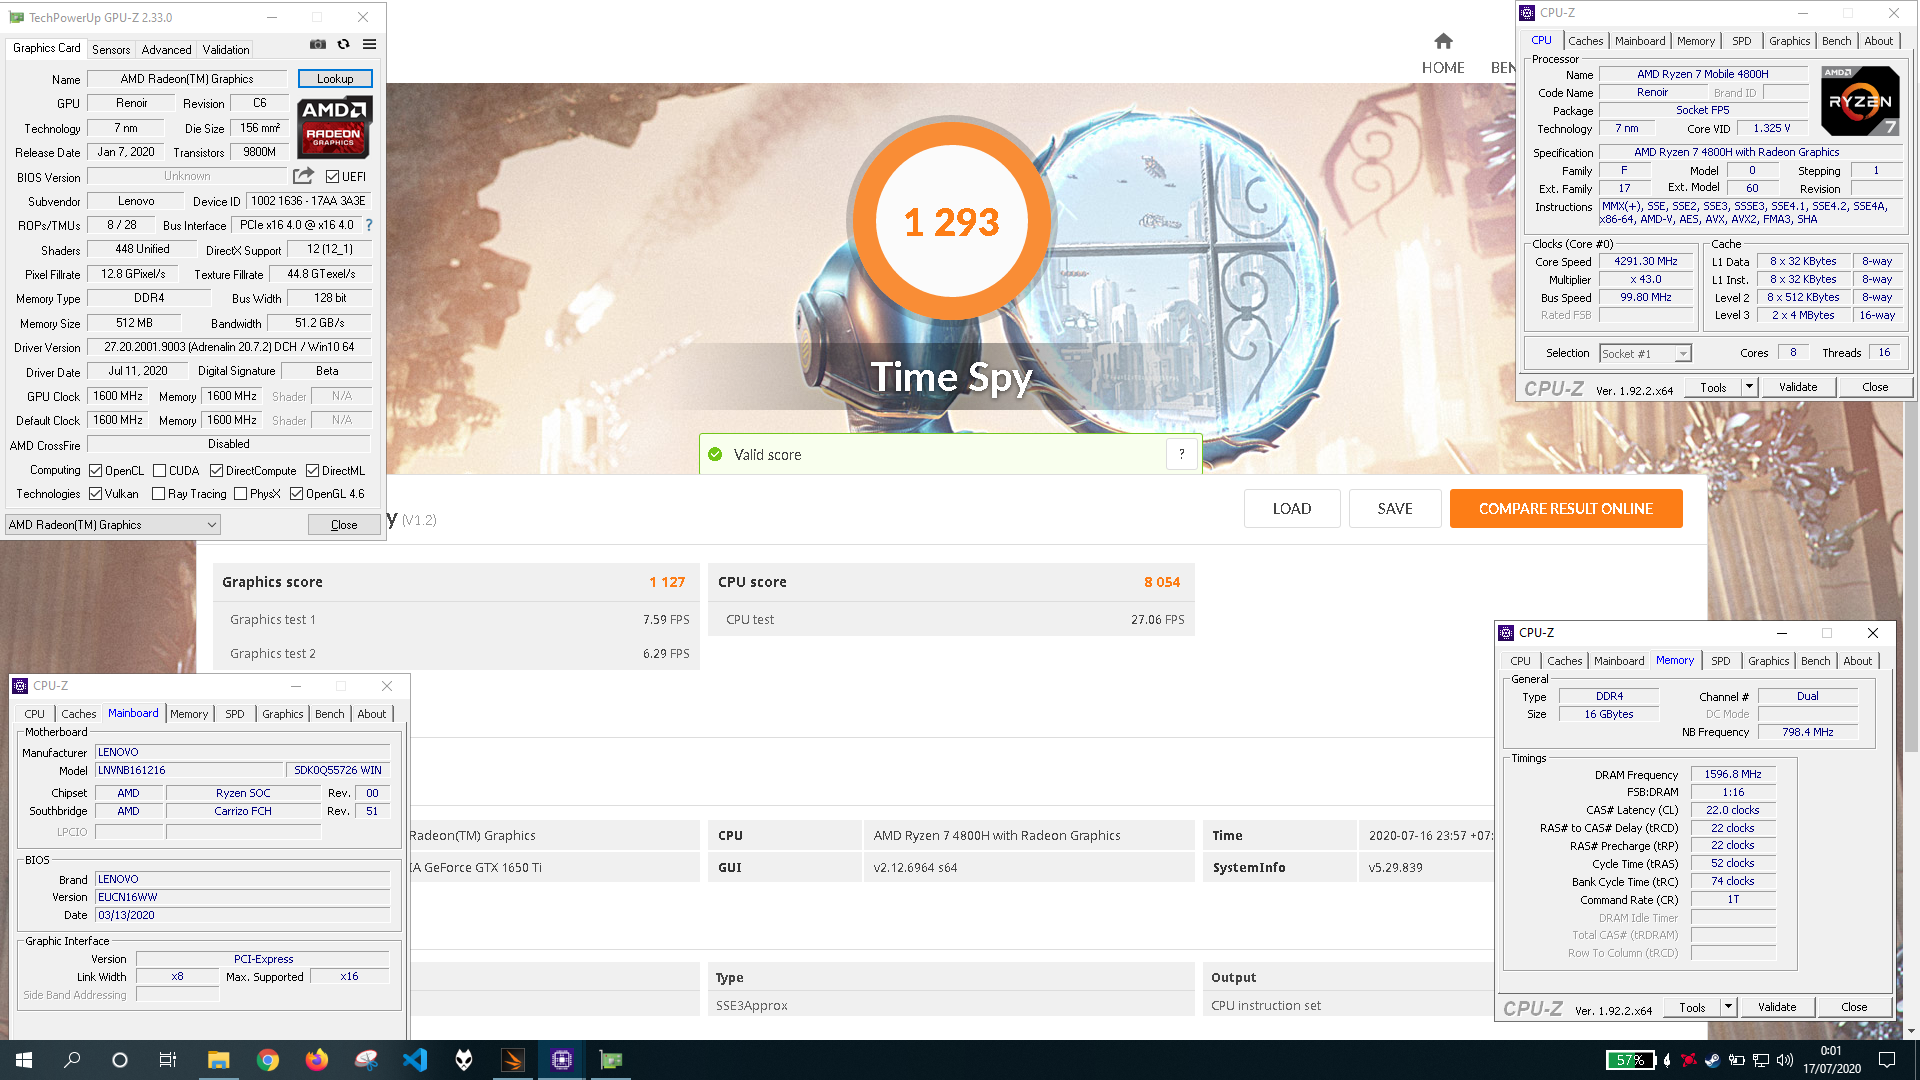This screenshot has height=1080, width=1920.
Task: Open the network tray icon
Action: (1760, 1060)
